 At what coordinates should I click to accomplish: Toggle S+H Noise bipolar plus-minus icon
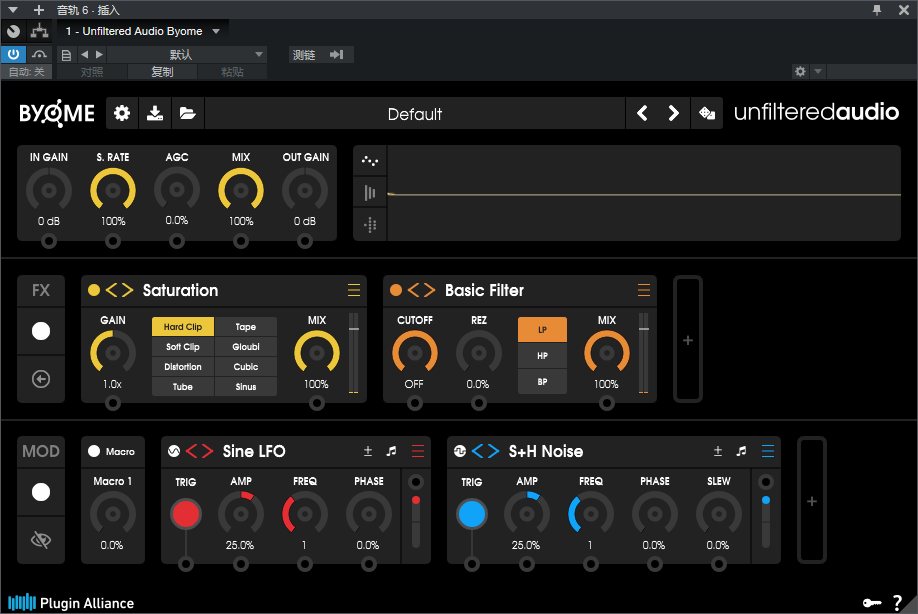tap(718, 451)
